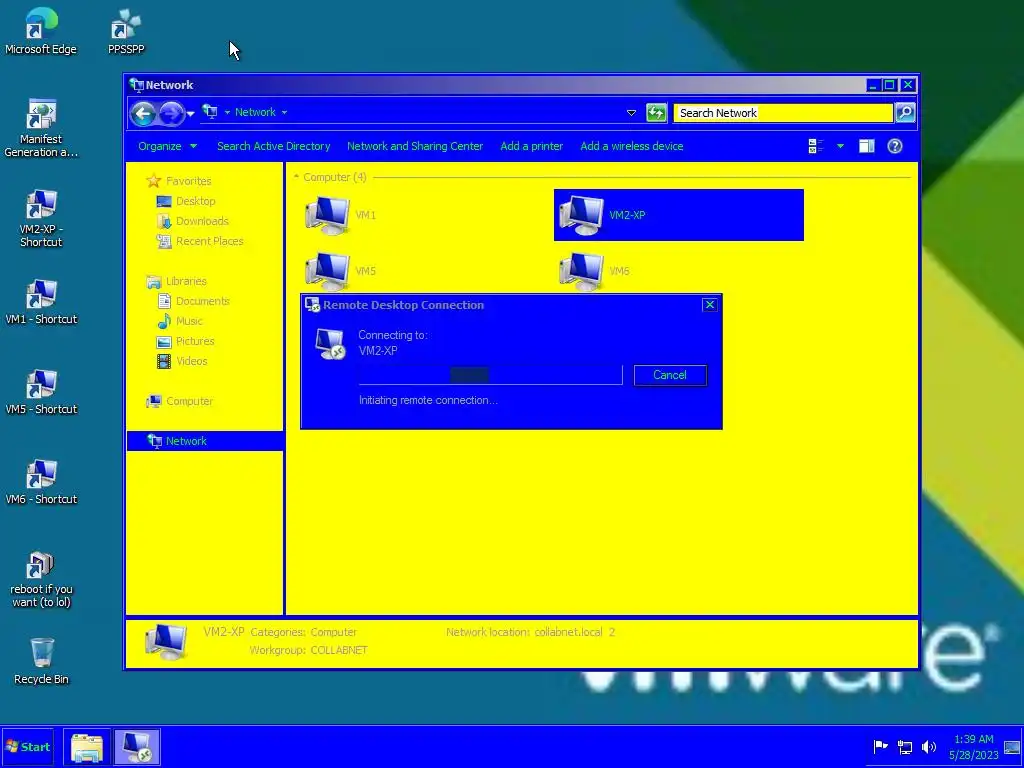Select Libraries in navigation pane

pyautogui.click(x=176, y=281)
